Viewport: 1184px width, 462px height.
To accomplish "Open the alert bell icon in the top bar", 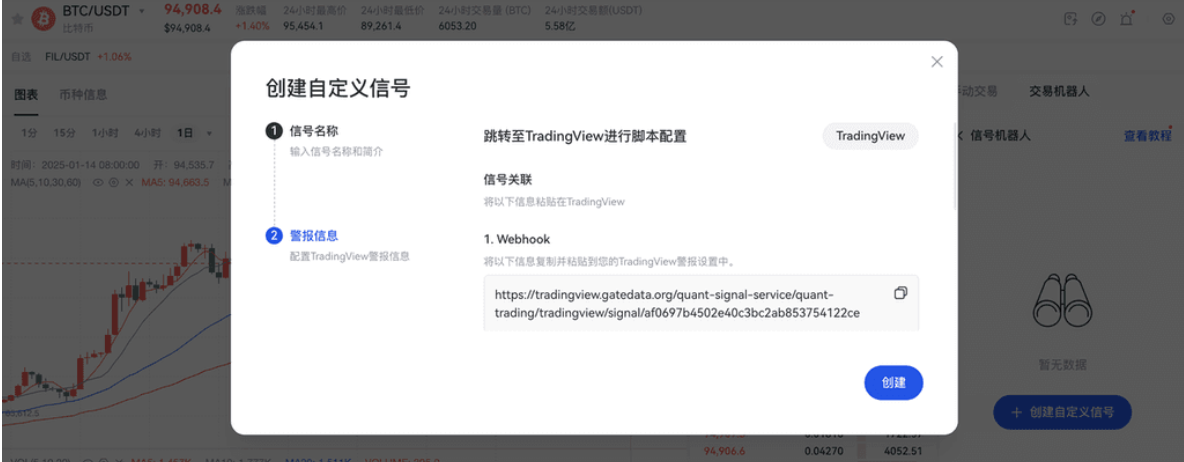I will tap(1127, 19).
